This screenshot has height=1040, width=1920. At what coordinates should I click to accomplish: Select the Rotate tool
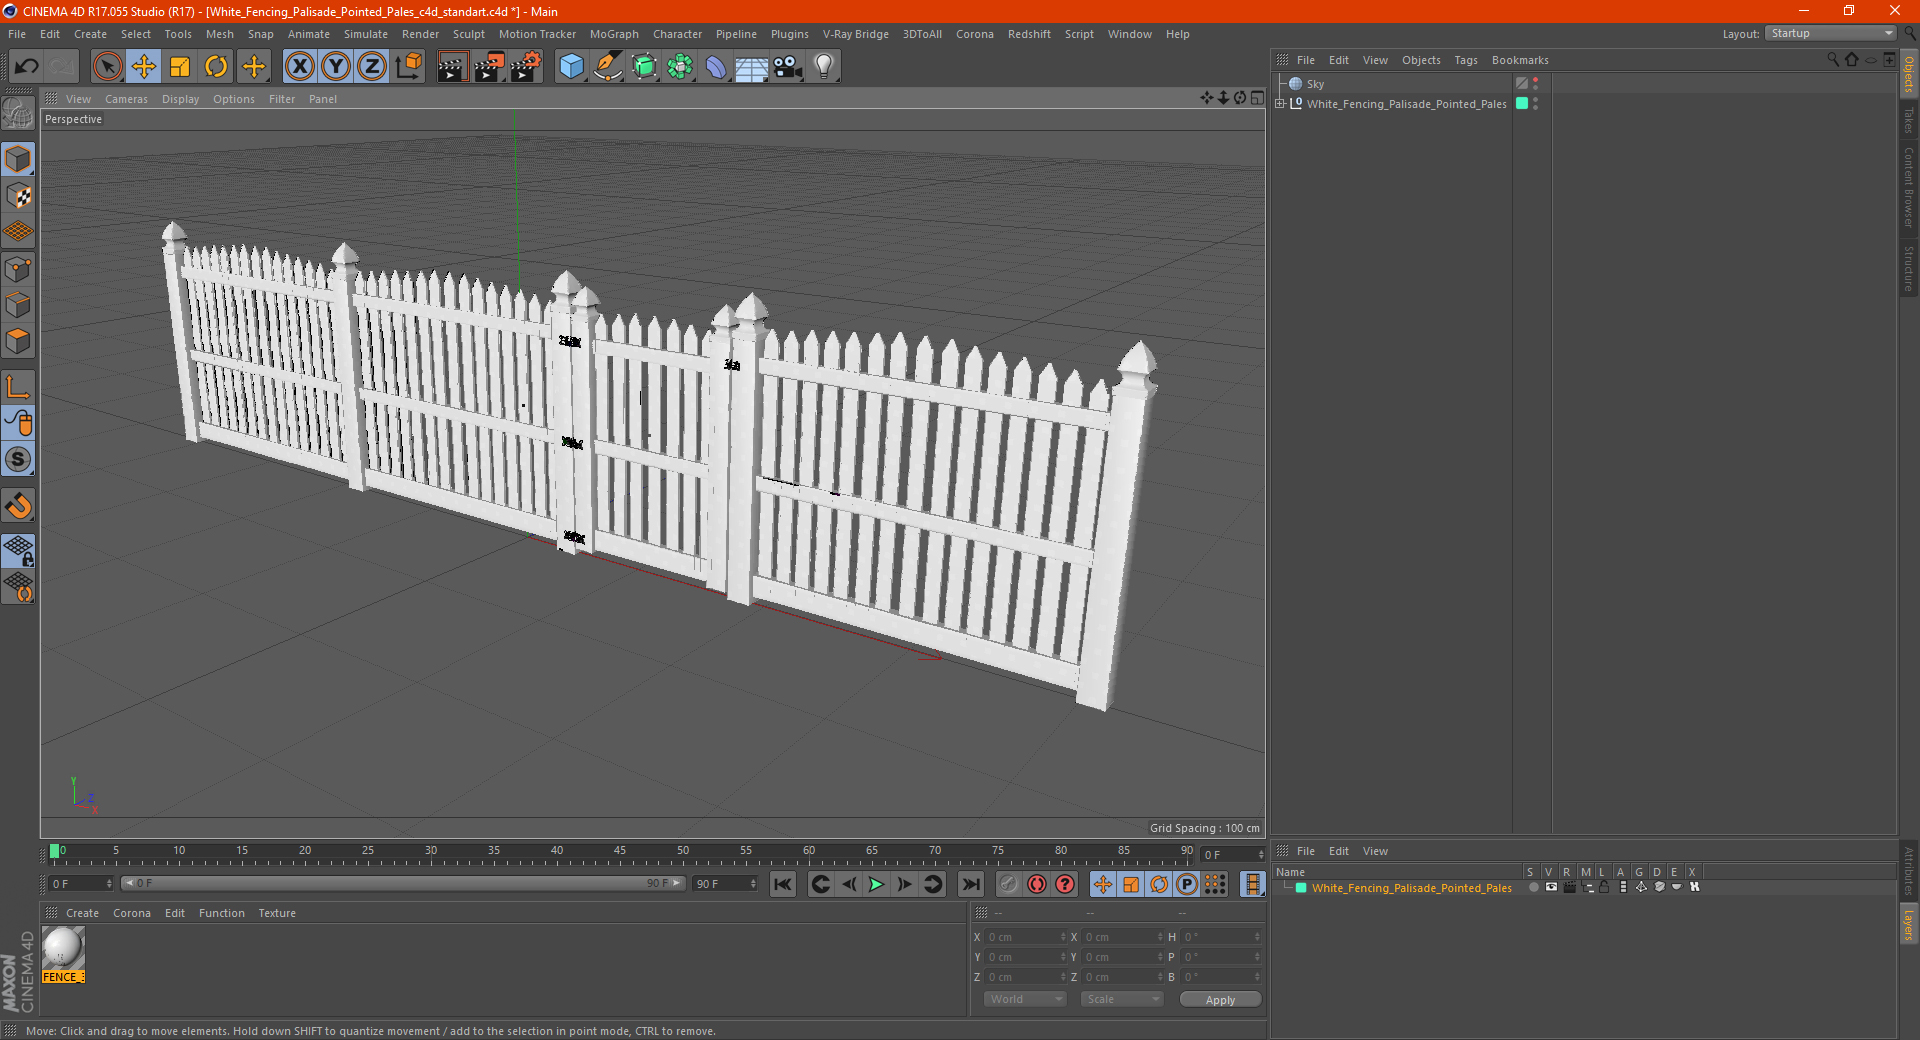pos(216,67)
